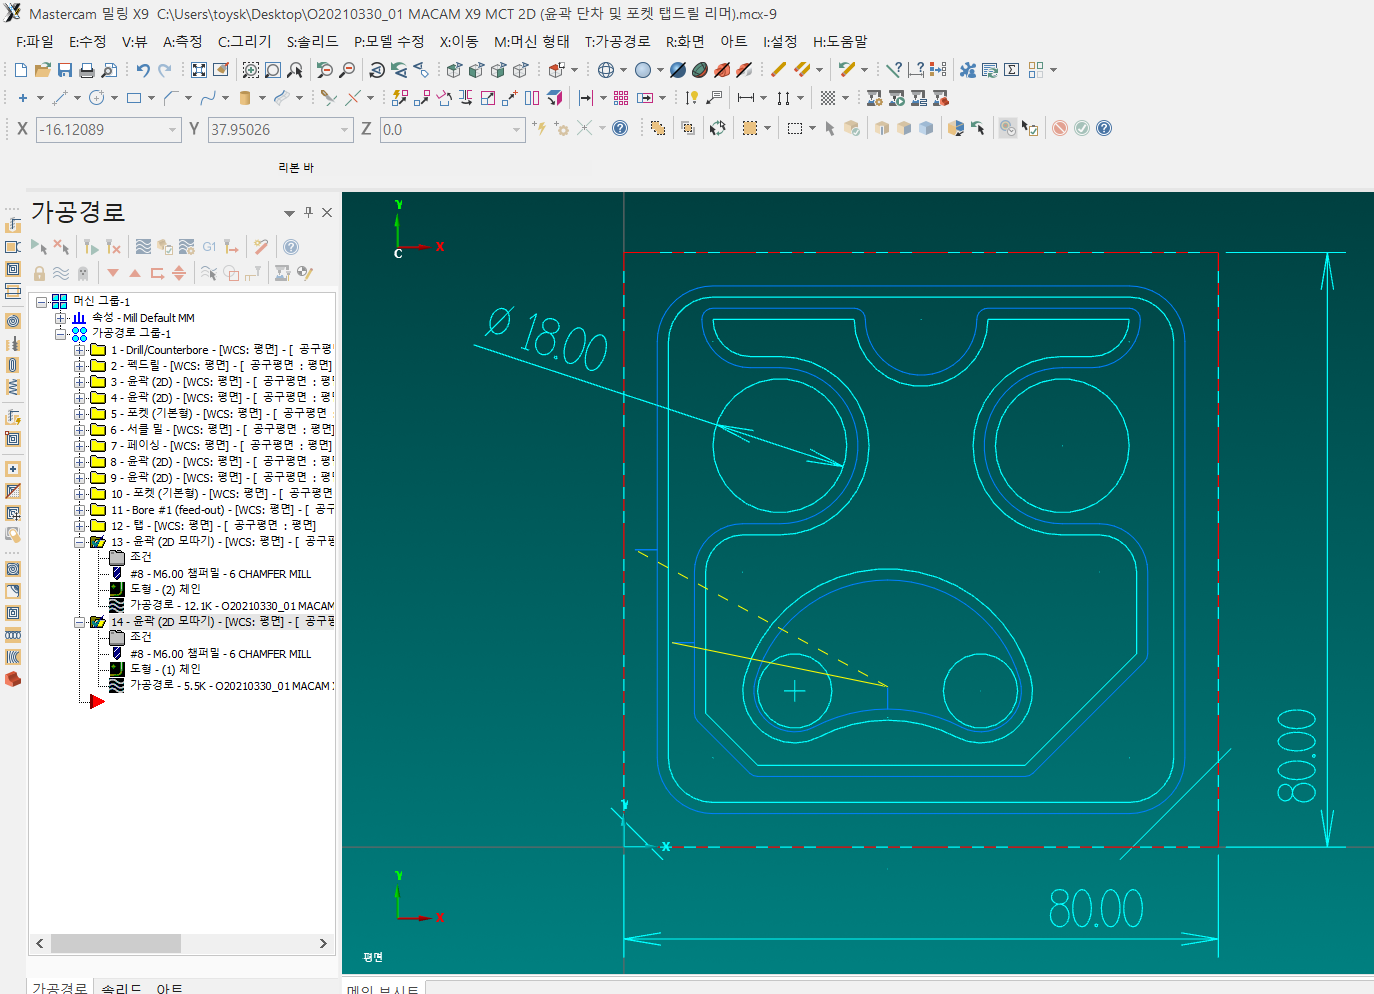Collapse the 머신 그룹-1 tree node
The height and width of the screenshot is (994, 1374).
click(42, 301)
